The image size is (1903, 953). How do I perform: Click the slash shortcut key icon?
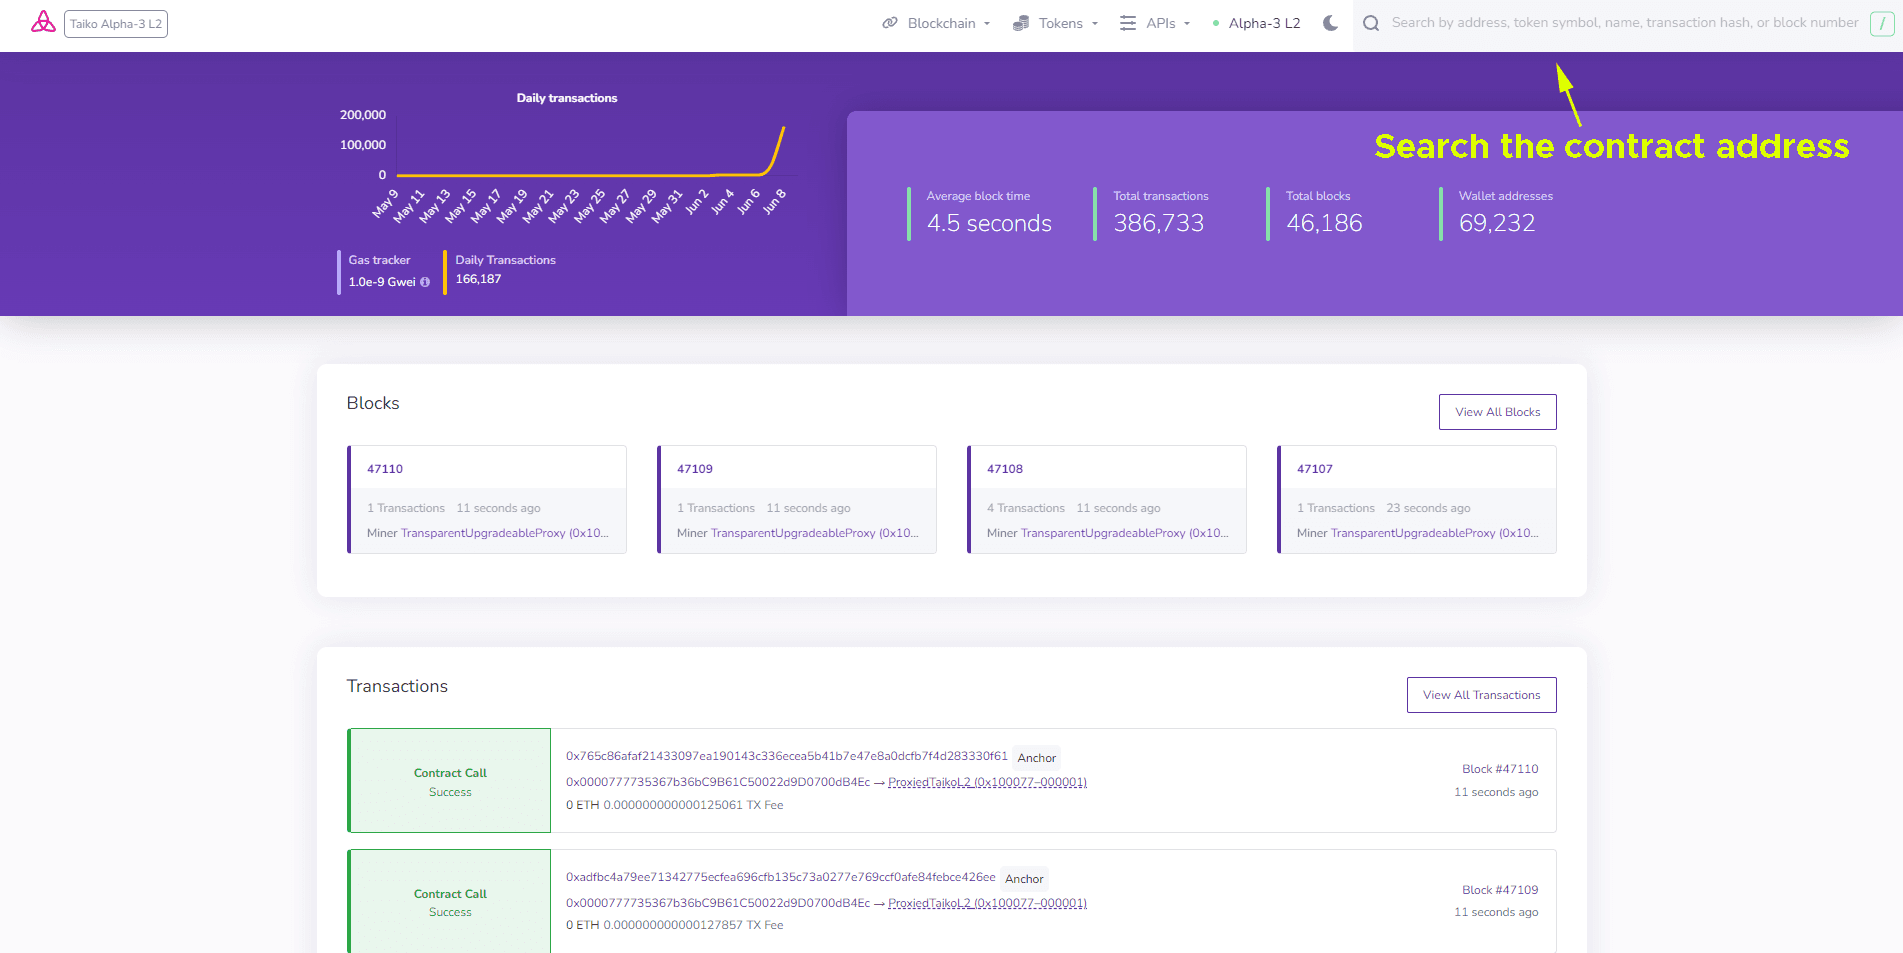coord(1882,23)
